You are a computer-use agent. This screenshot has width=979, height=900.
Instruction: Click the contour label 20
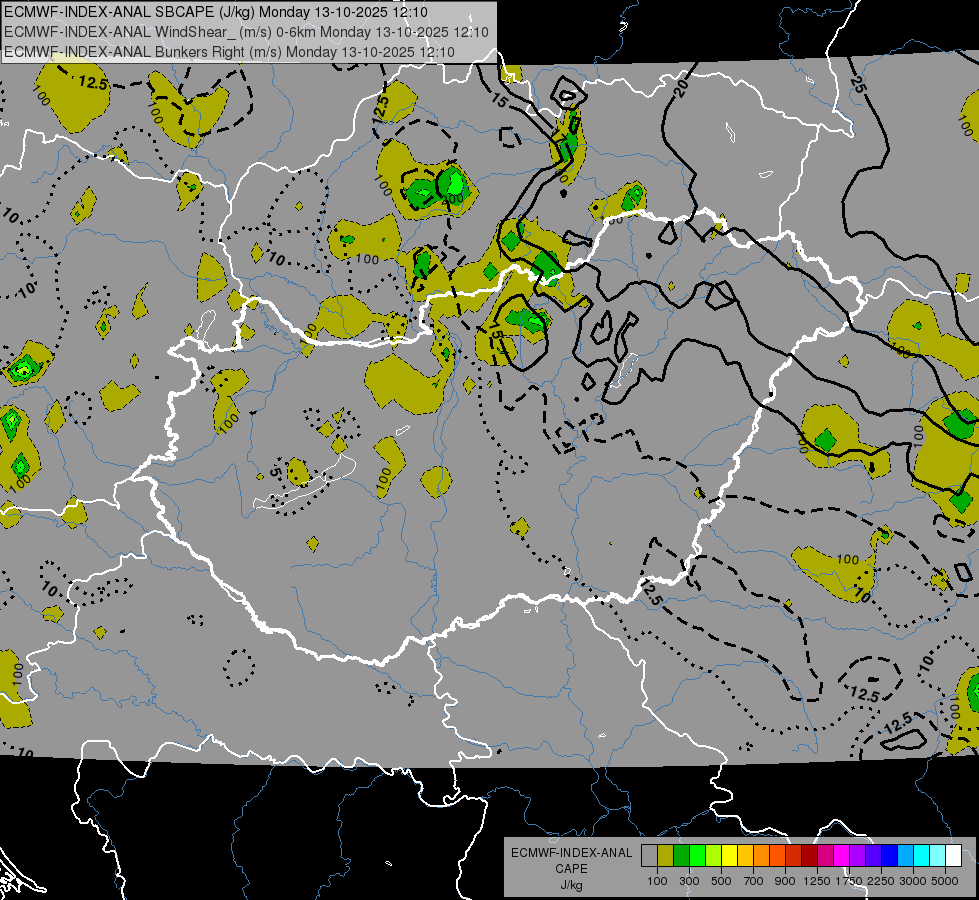[681, 87]
